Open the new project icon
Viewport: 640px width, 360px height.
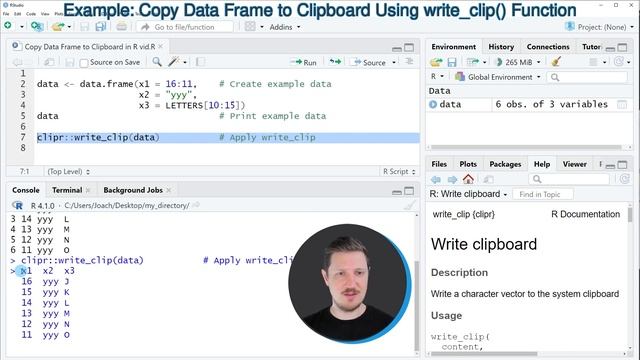coord(37,27)
